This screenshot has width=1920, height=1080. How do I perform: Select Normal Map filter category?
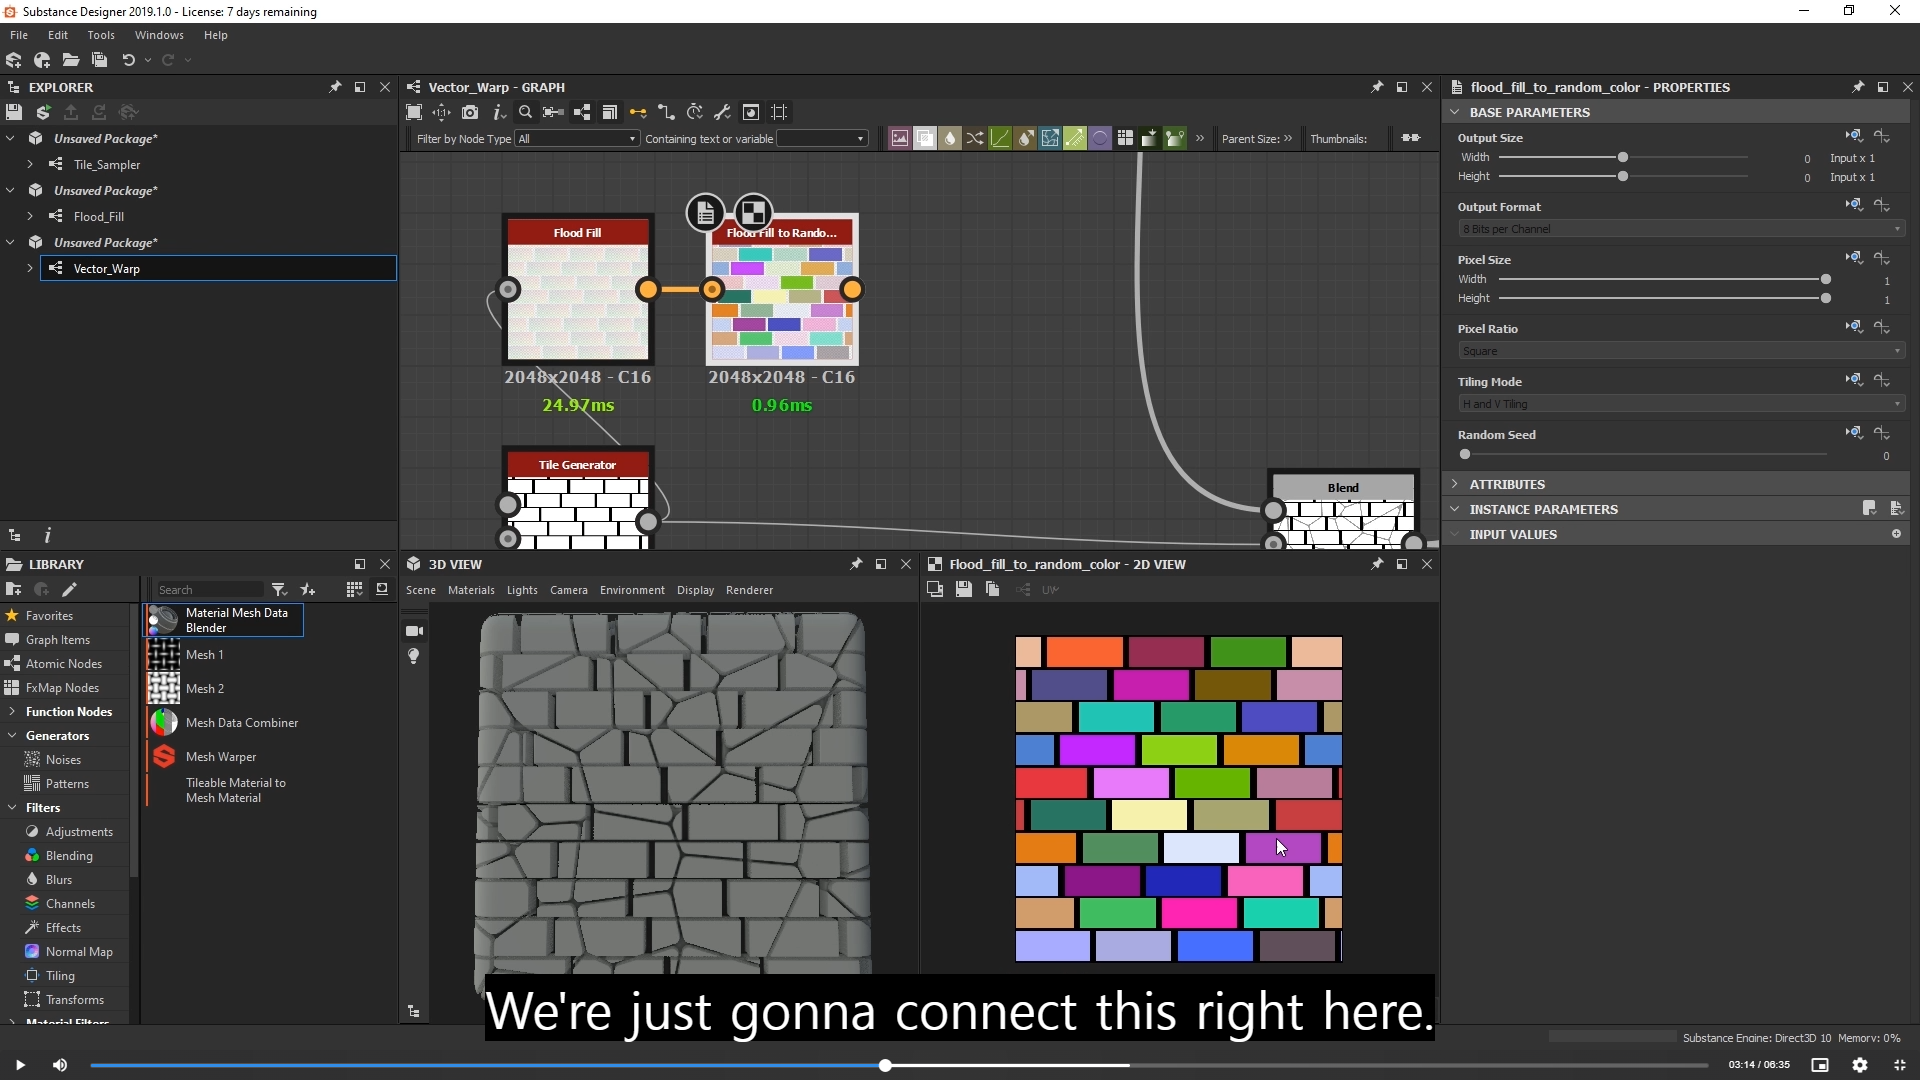(x=79, y=952)
